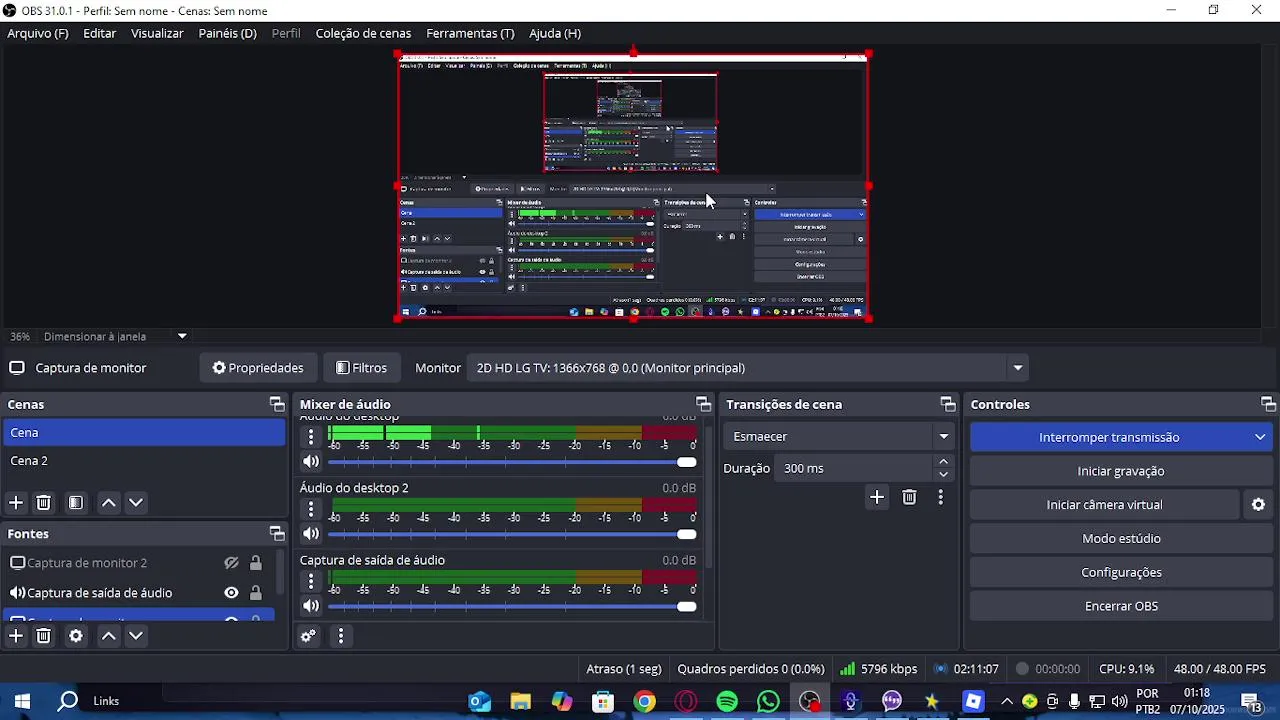Move the source up in the Fontes list
1280x720 pixels.
point(109,636)
